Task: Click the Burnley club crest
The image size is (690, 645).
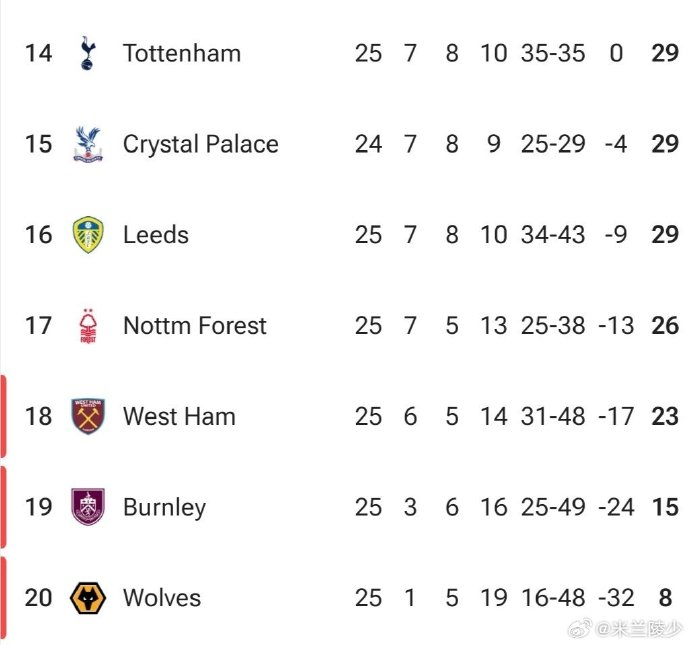Action: [88, 507]
